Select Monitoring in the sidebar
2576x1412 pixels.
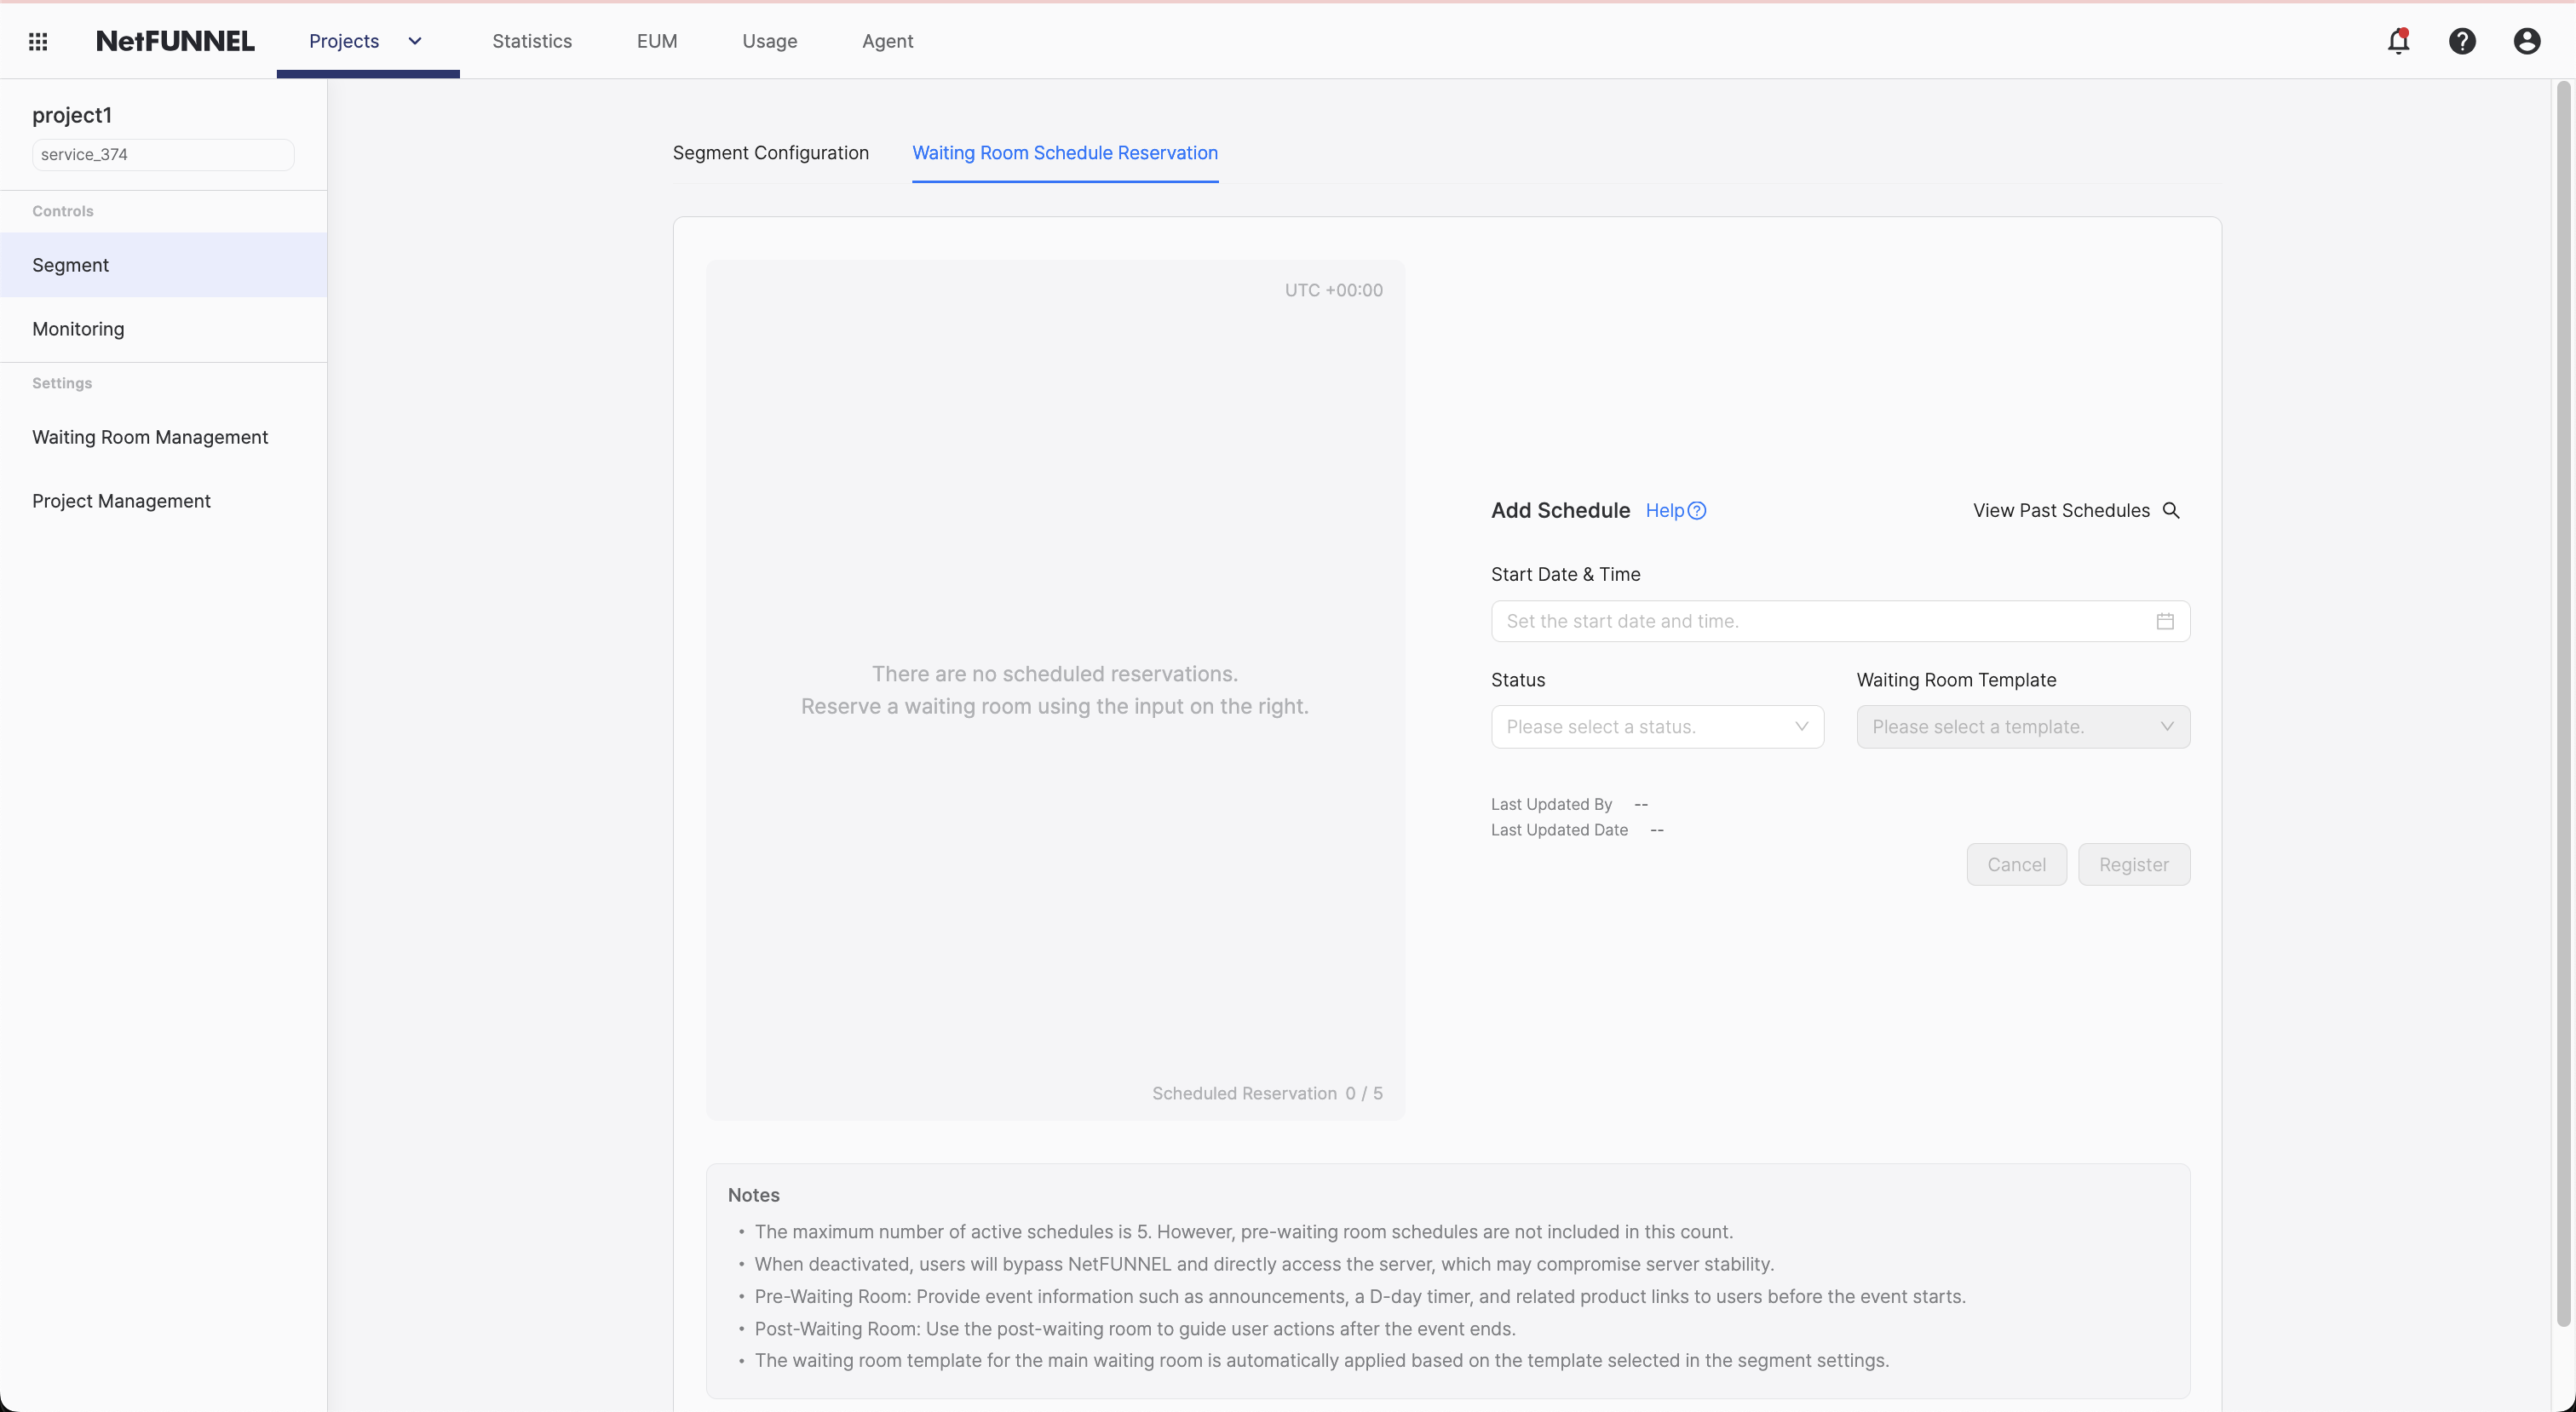coord(78,329)
